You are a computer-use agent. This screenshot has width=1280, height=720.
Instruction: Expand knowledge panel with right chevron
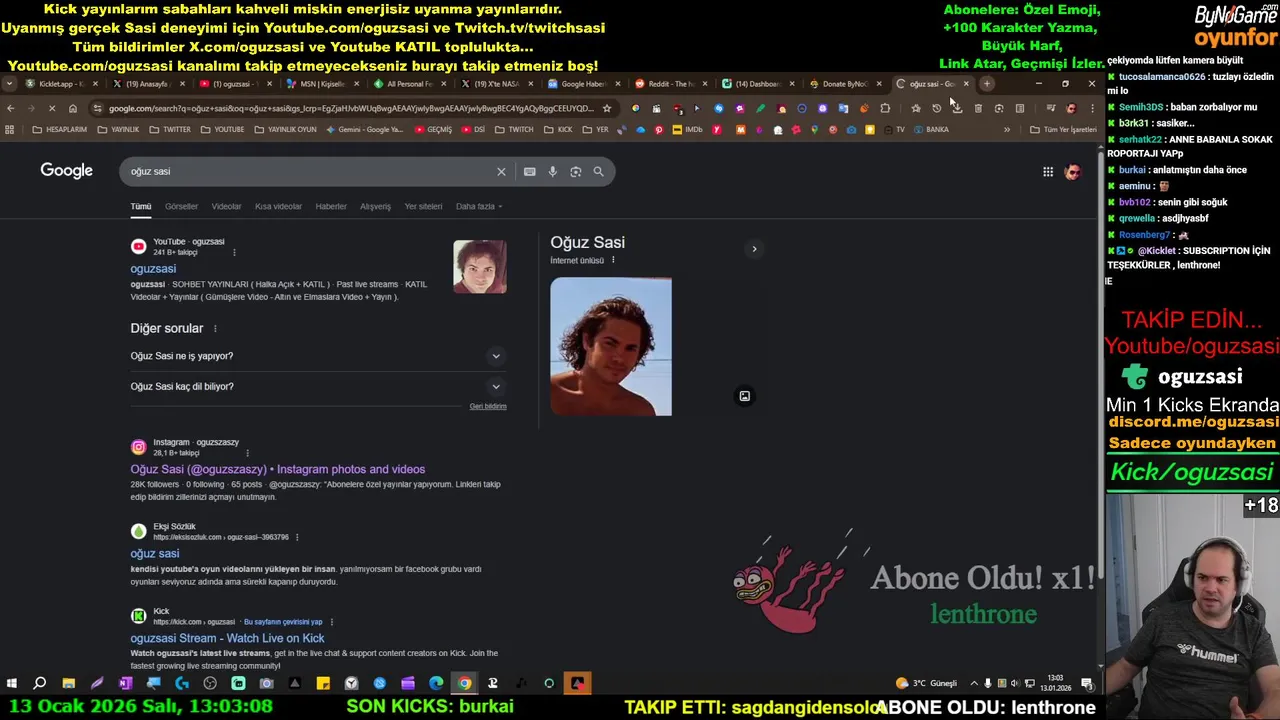point(754,249)
